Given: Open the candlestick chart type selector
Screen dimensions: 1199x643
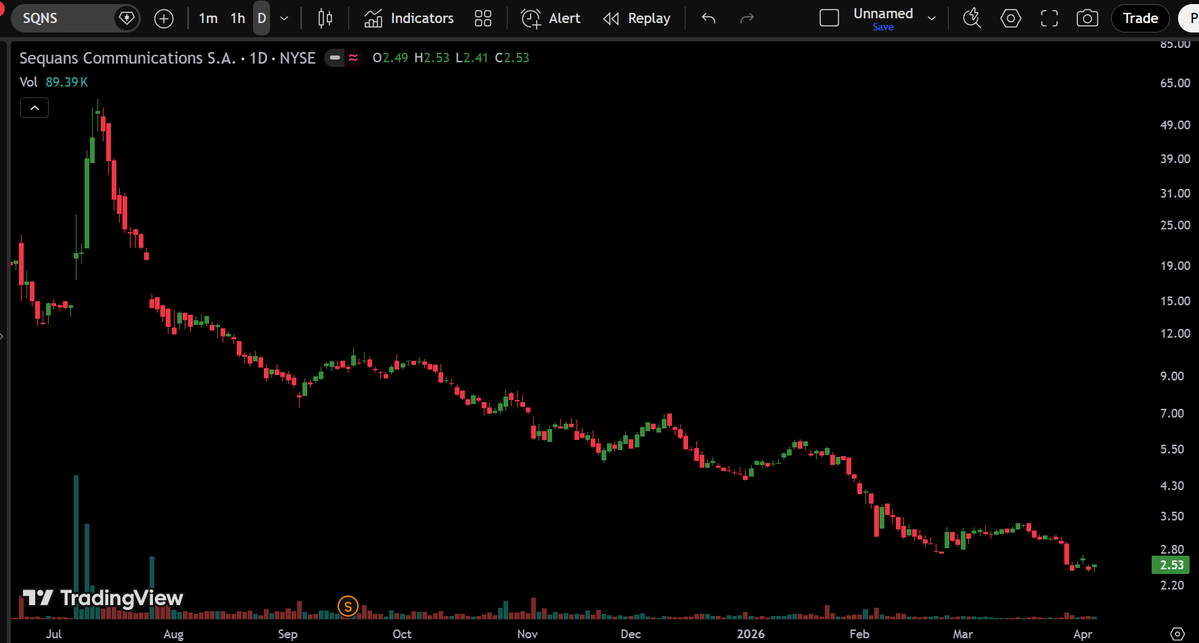Looking at the screenshot, I should pos(325,18).
